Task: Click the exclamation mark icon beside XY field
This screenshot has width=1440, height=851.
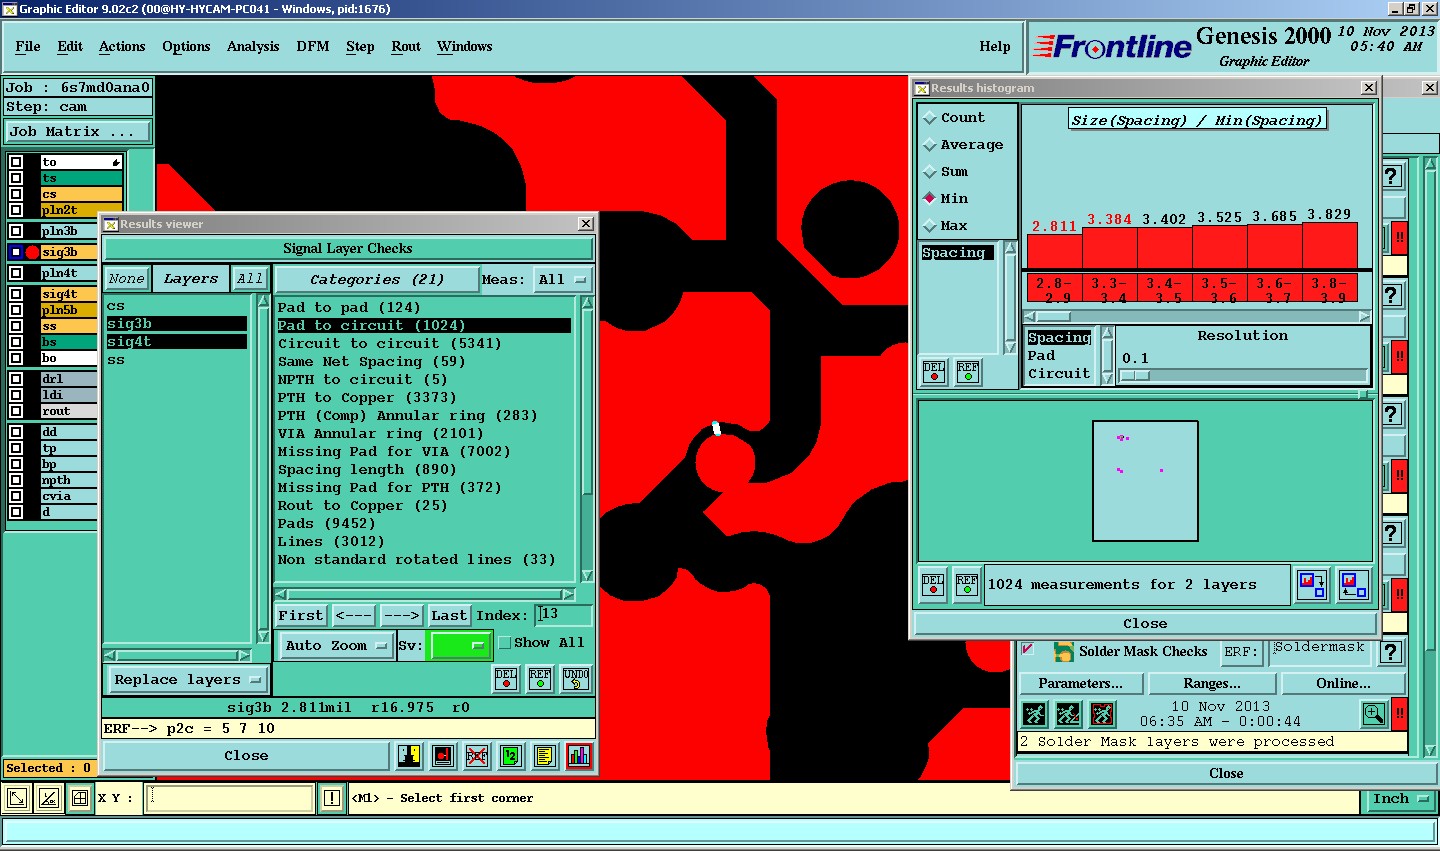Action: pyautogui.click(x=332, y=798)
